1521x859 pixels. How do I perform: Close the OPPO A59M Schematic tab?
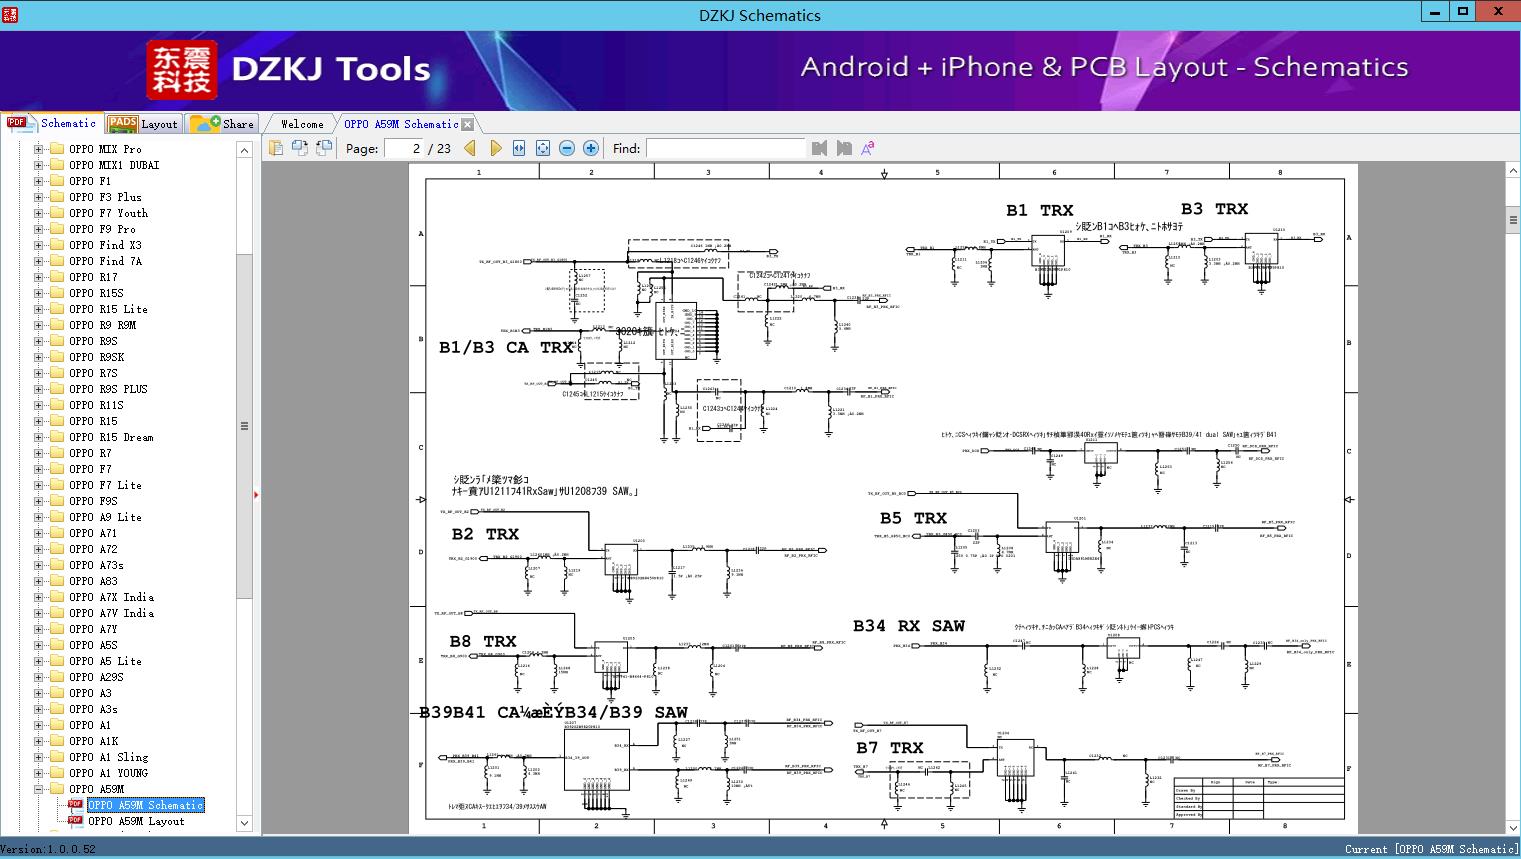coord(468,124)
